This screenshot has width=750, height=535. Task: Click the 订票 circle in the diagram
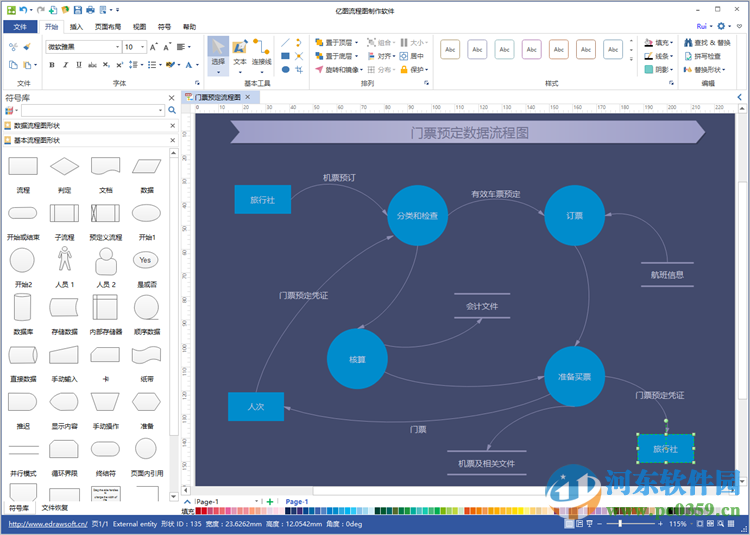pyautogui.click(x=574, y=216)
